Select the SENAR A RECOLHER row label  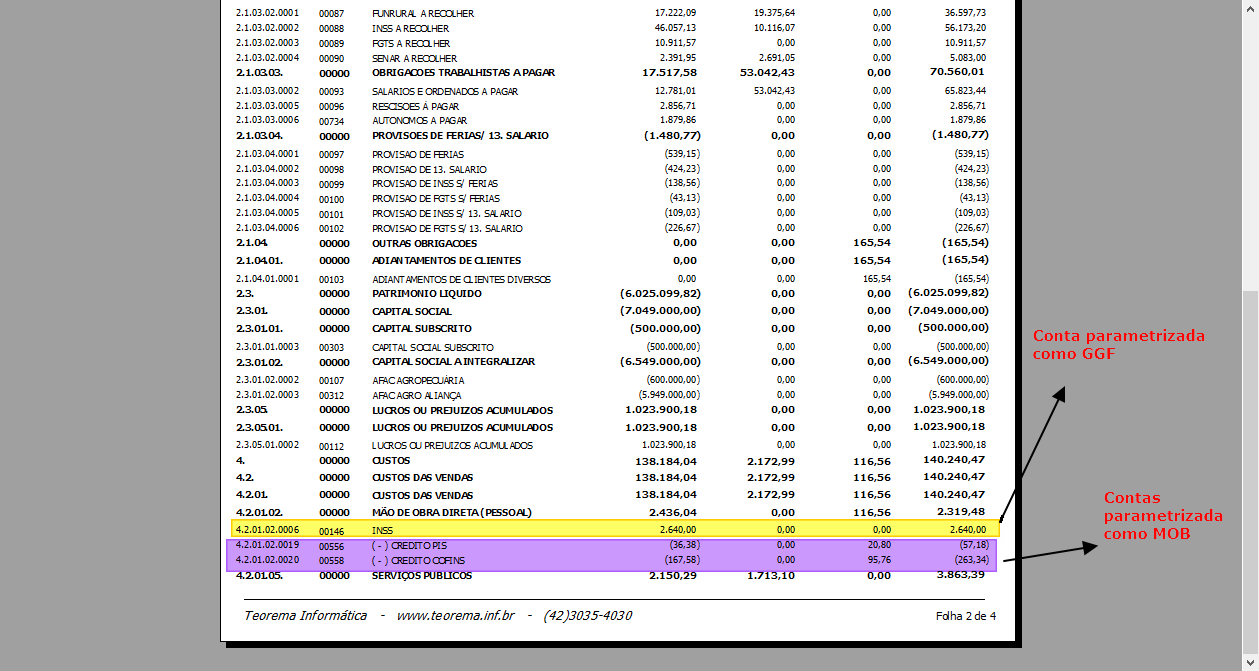414,59
